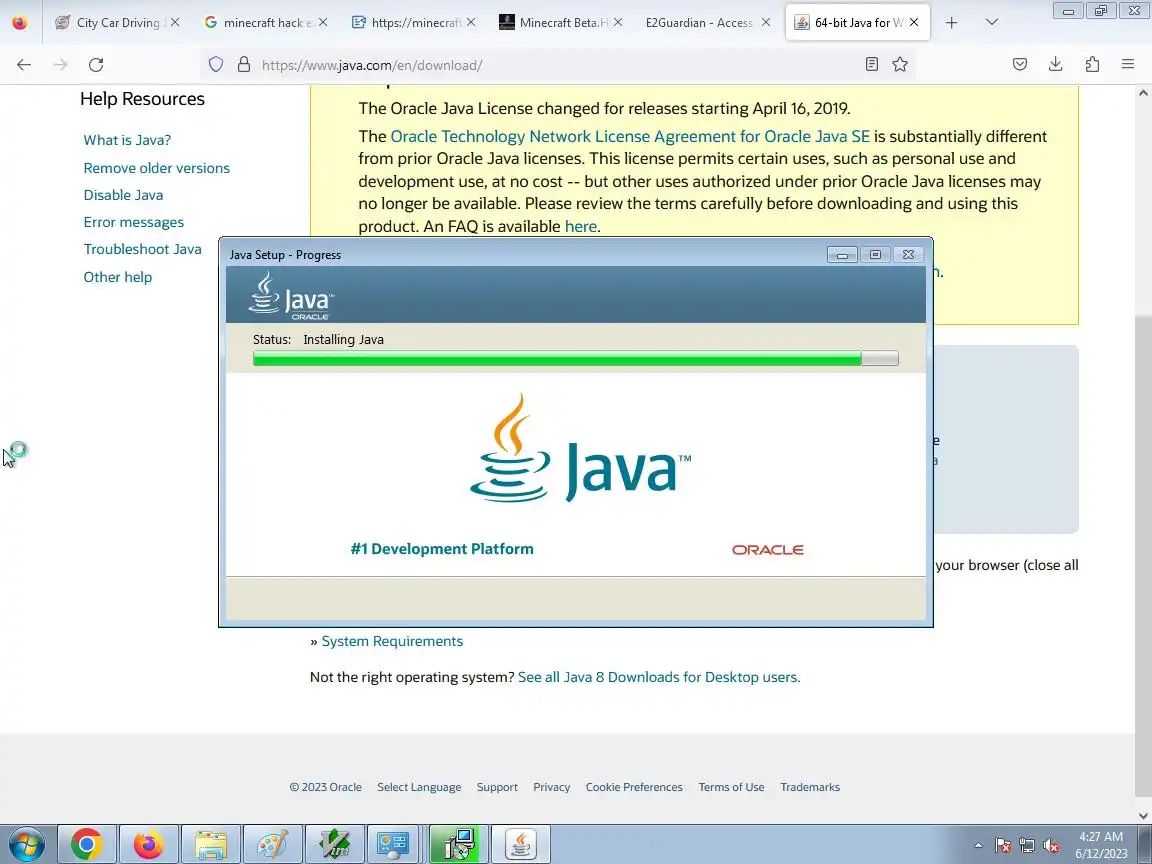Open Paint from the taskbar
The image size is (1152, 864).
coord(272,844)
